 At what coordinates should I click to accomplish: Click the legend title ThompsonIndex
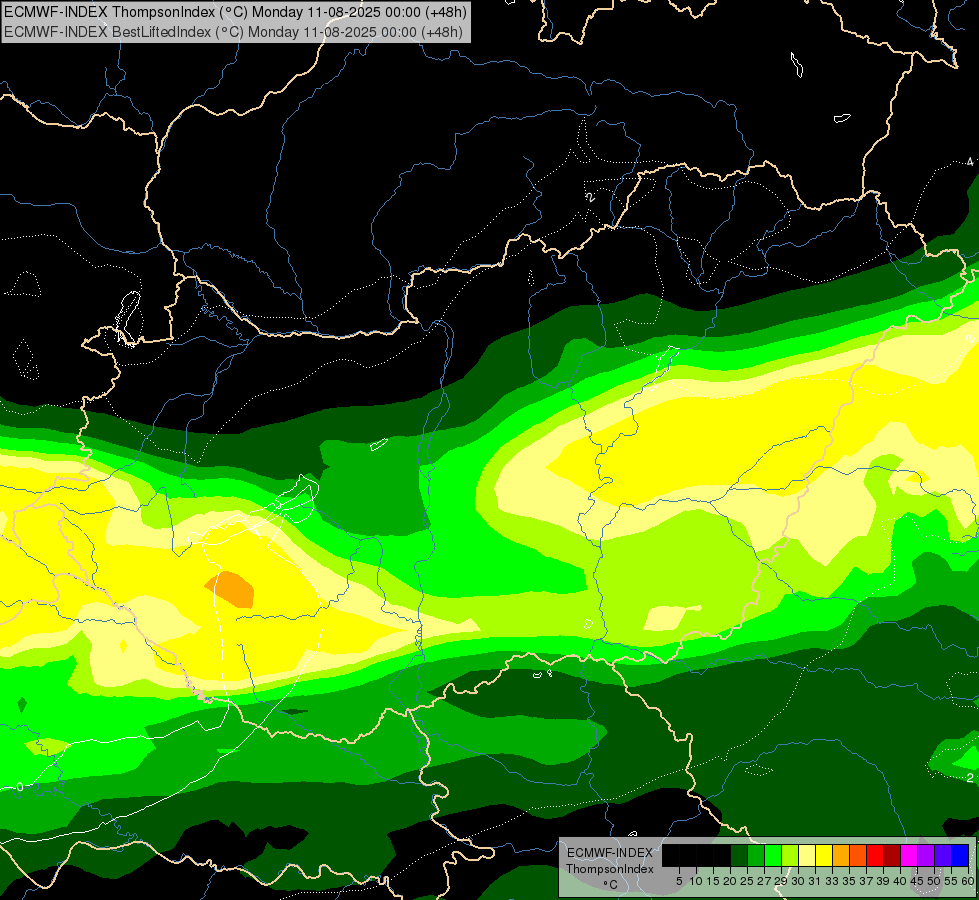click(x=610, y=869)
